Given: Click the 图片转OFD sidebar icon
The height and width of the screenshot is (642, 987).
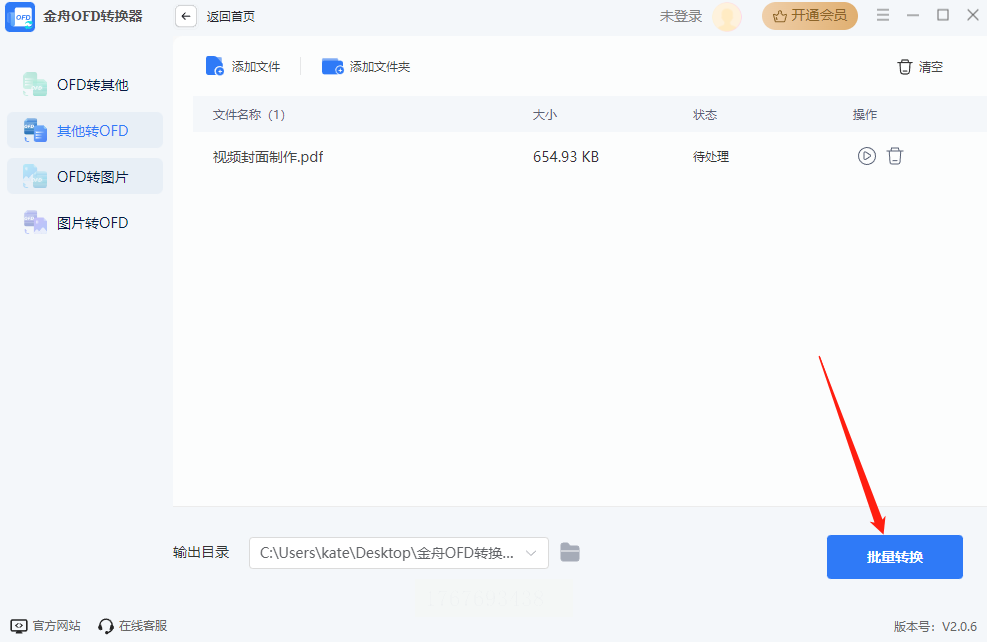Looking at the screenshot, I should (x=35, y=222).
